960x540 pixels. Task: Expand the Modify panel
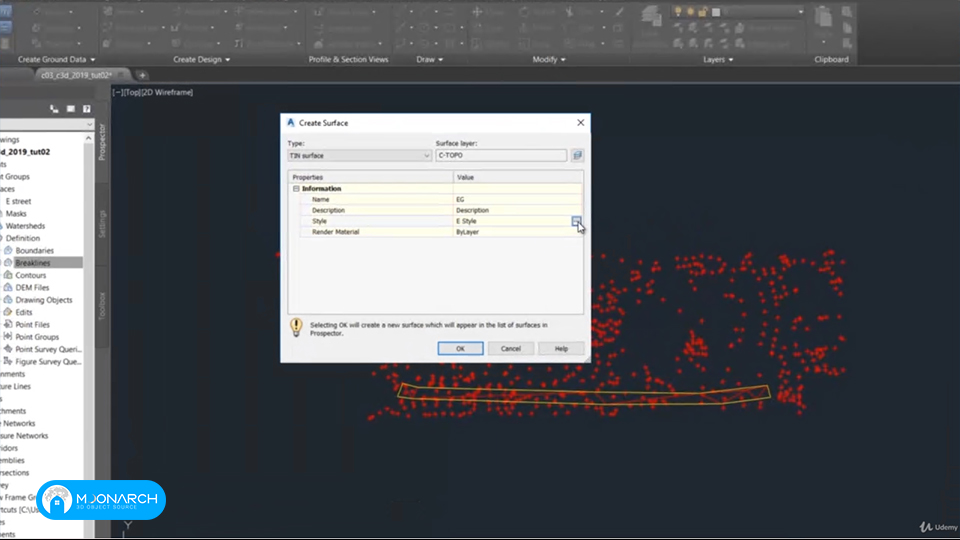point(549,59)
